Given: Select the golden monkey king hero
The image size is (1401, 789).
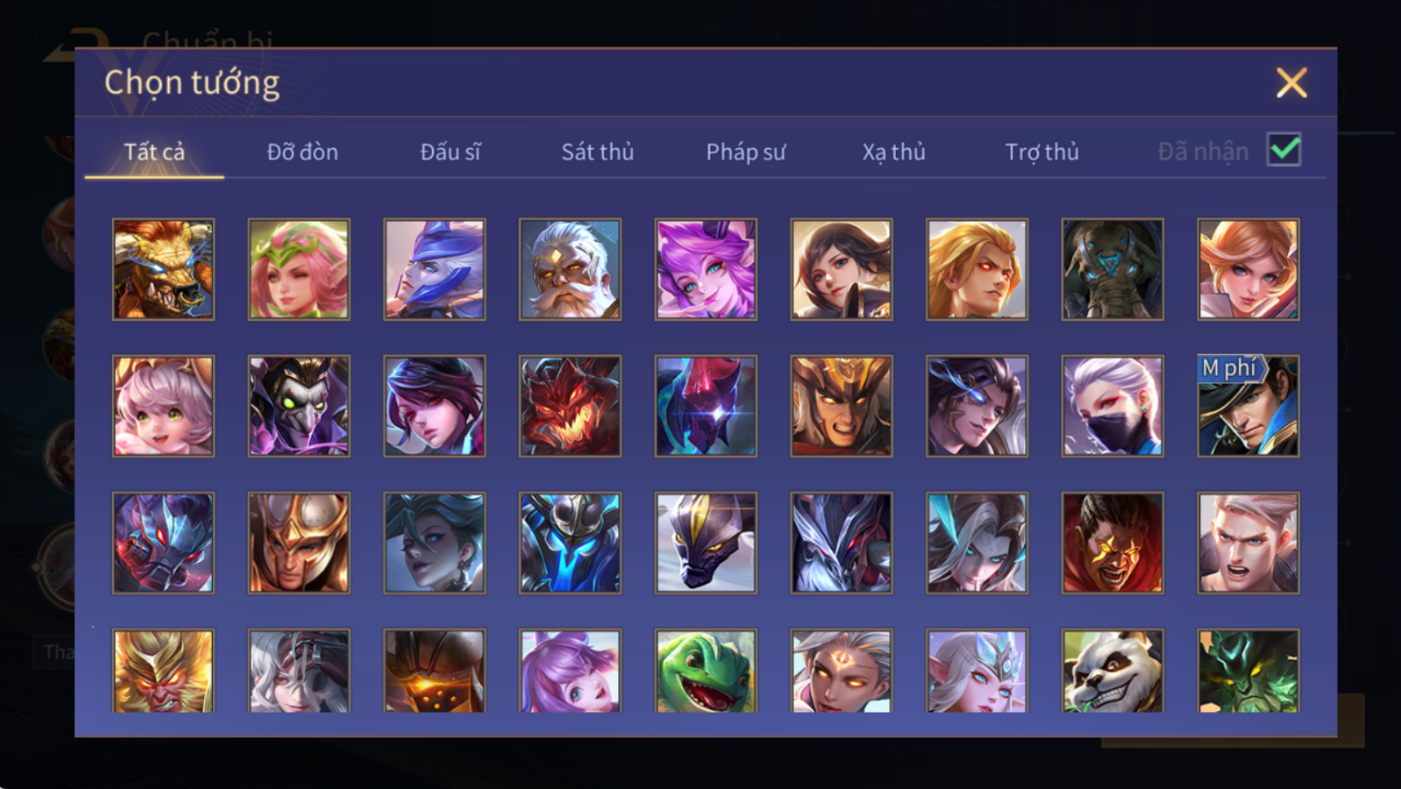Looking at the screenshot, I should point(163,671).
